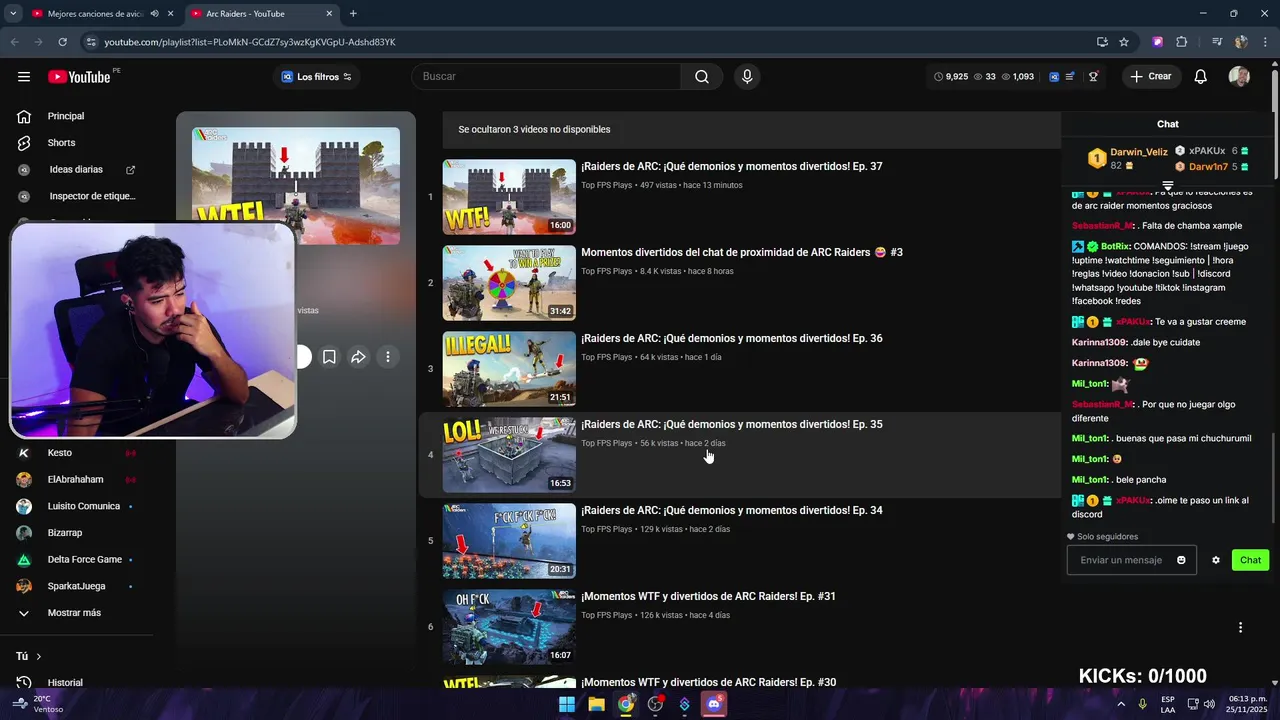Show hidden system tray icons chevron
Screen dimensions: 1280x720
[1120, 704]
